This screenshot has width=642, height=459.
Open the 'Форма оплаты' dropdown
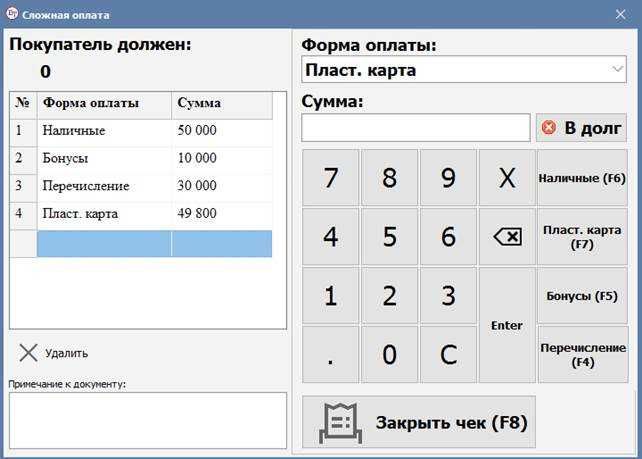(x=463, y=70)
